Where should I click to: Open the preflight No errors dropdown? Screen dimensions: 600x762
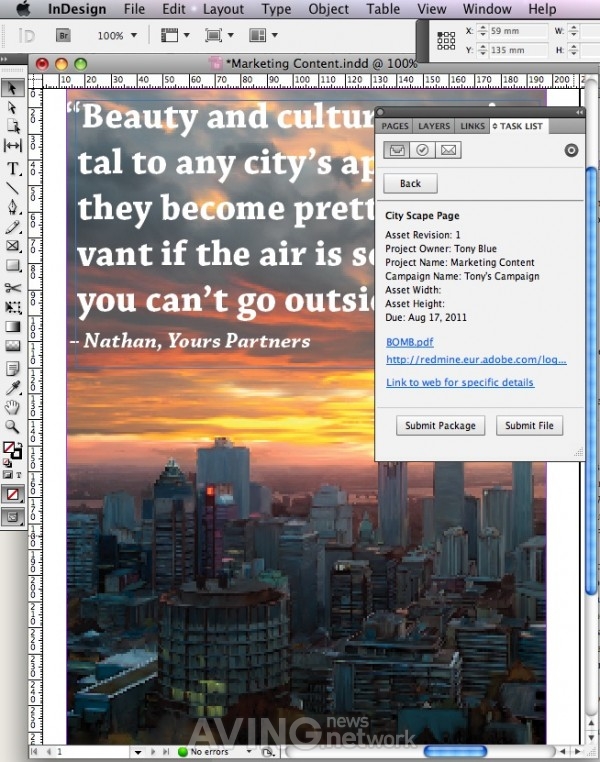(250, 752)
